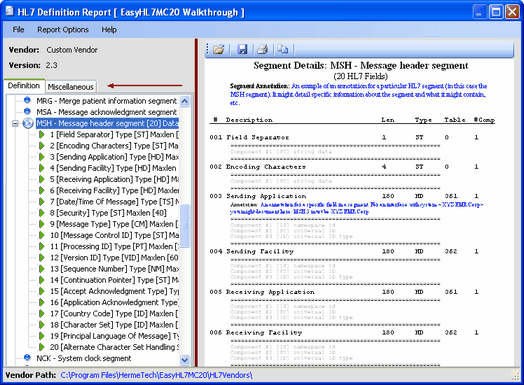Click the 'Segment Details: MSH' report heading
Viewport: 524px width, 385px height.
coord(361,66)
